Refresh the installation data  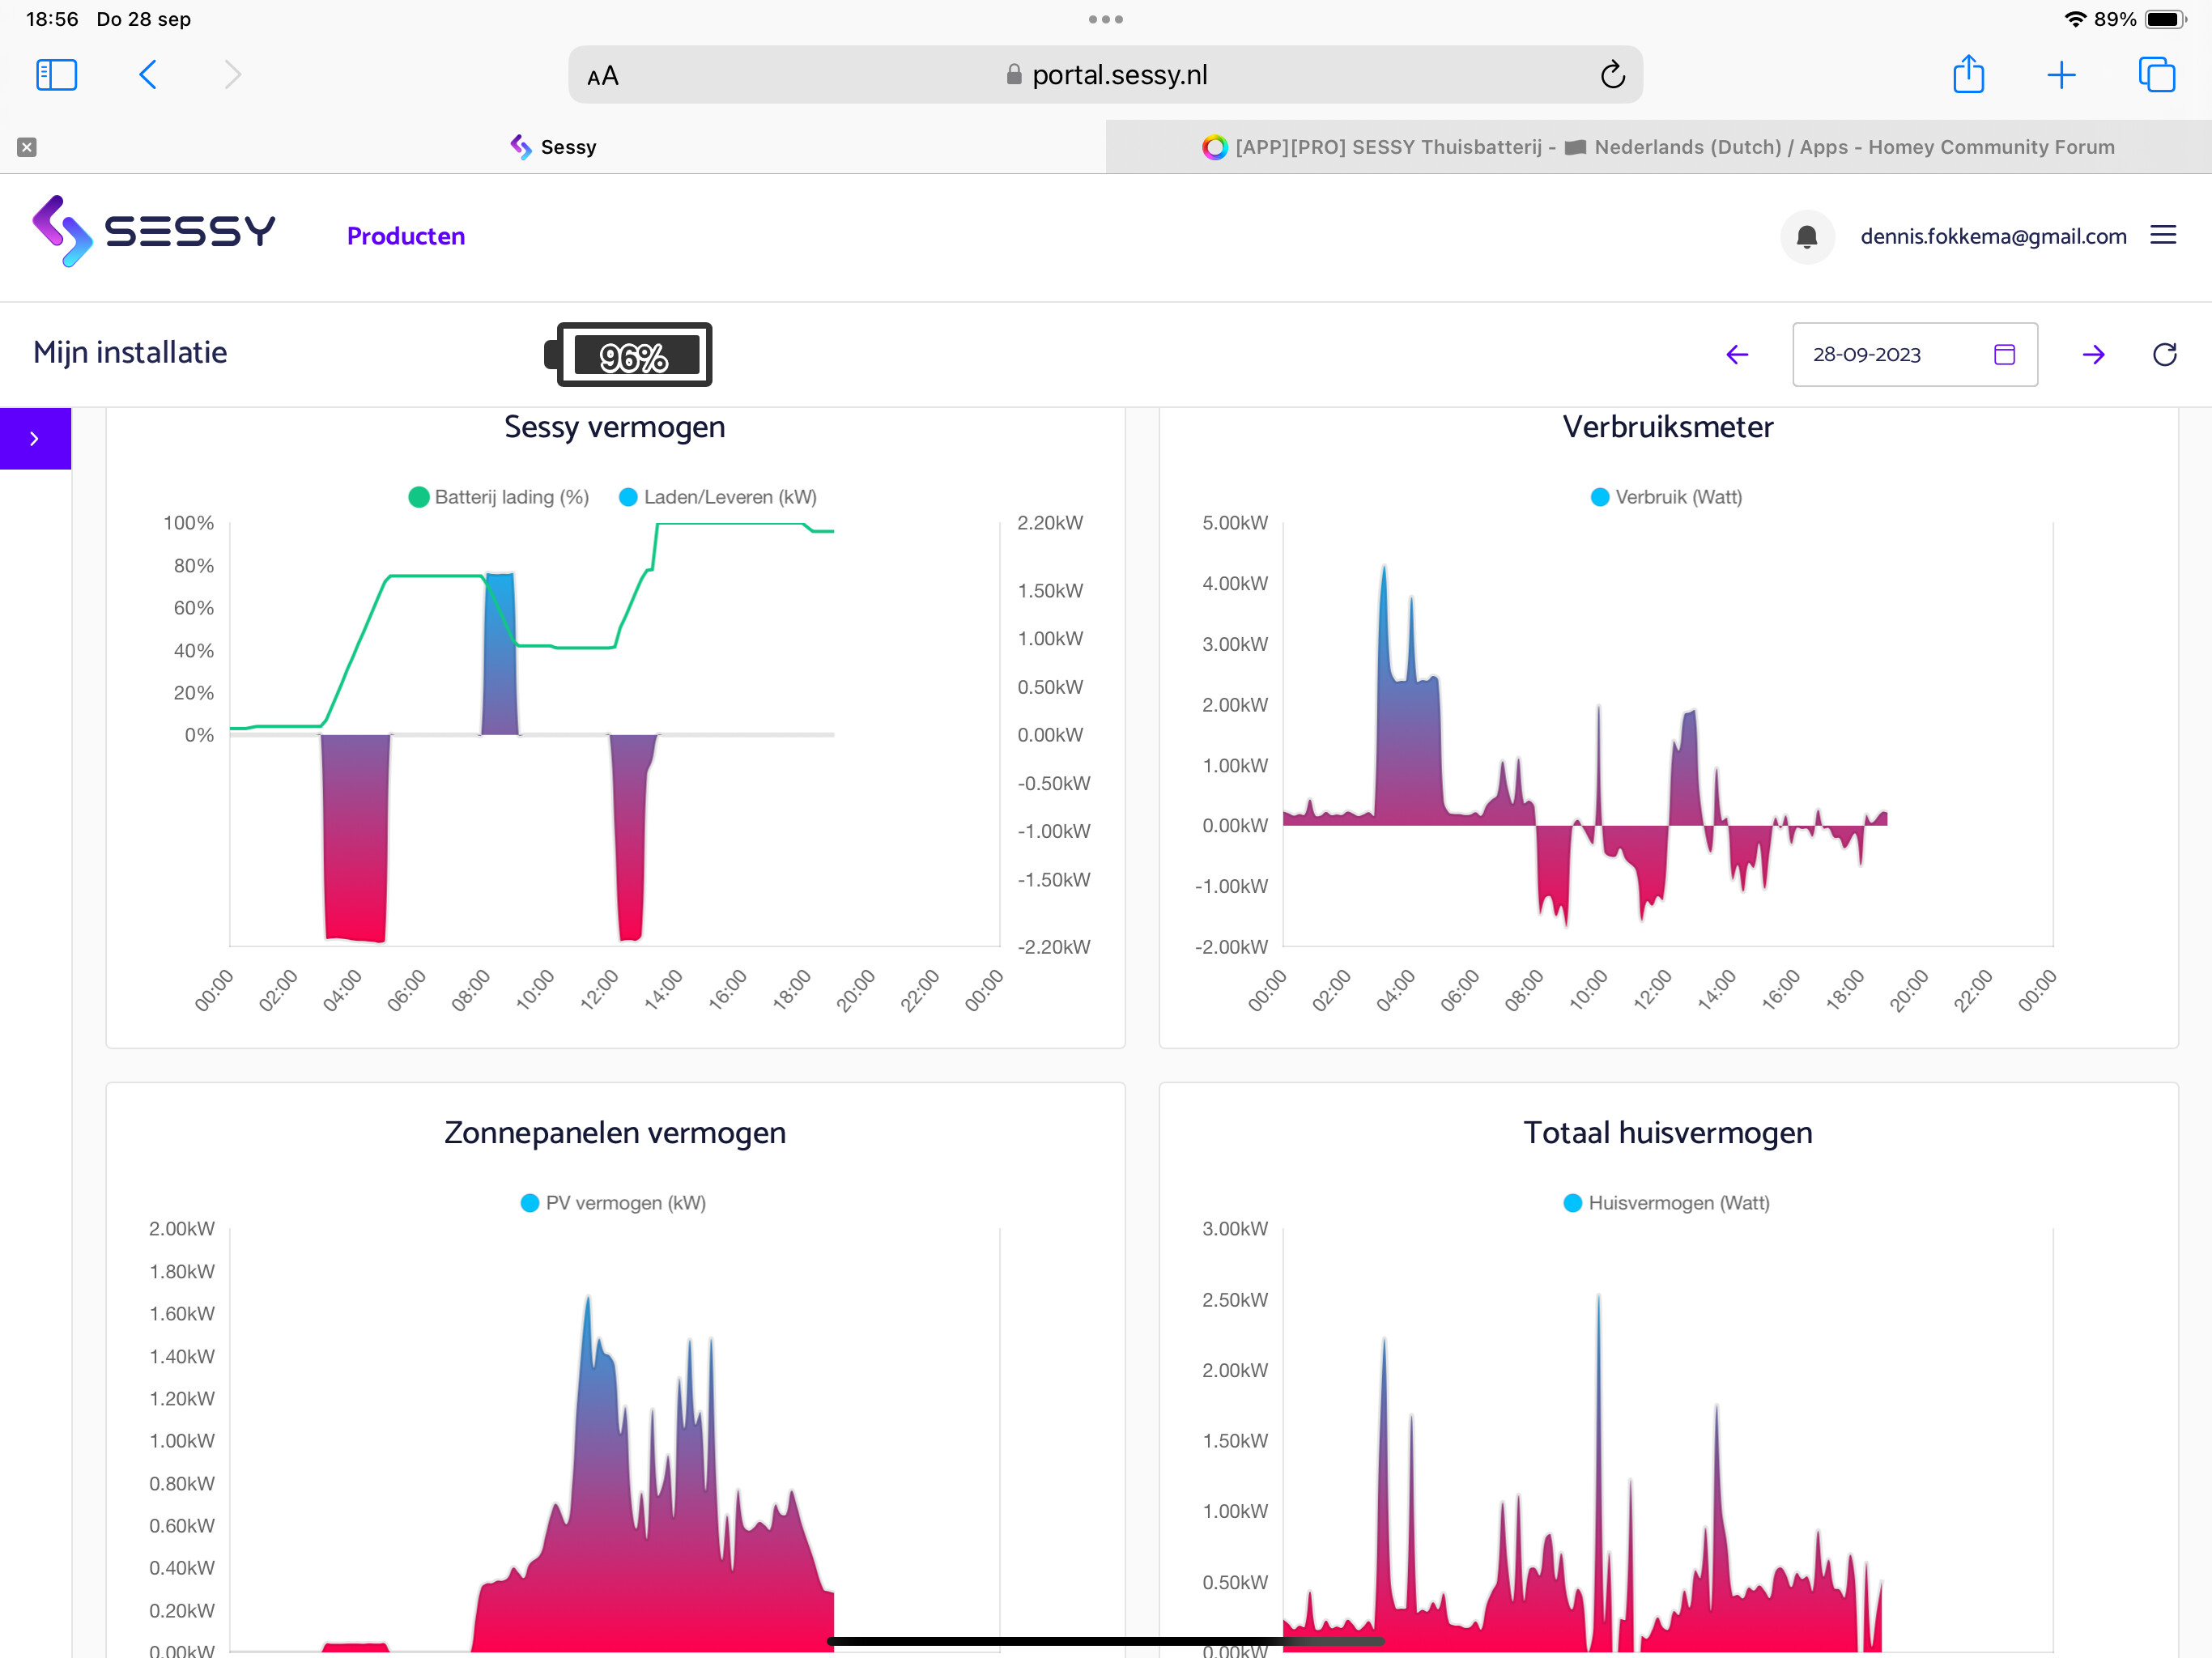tap(2164, 355)
